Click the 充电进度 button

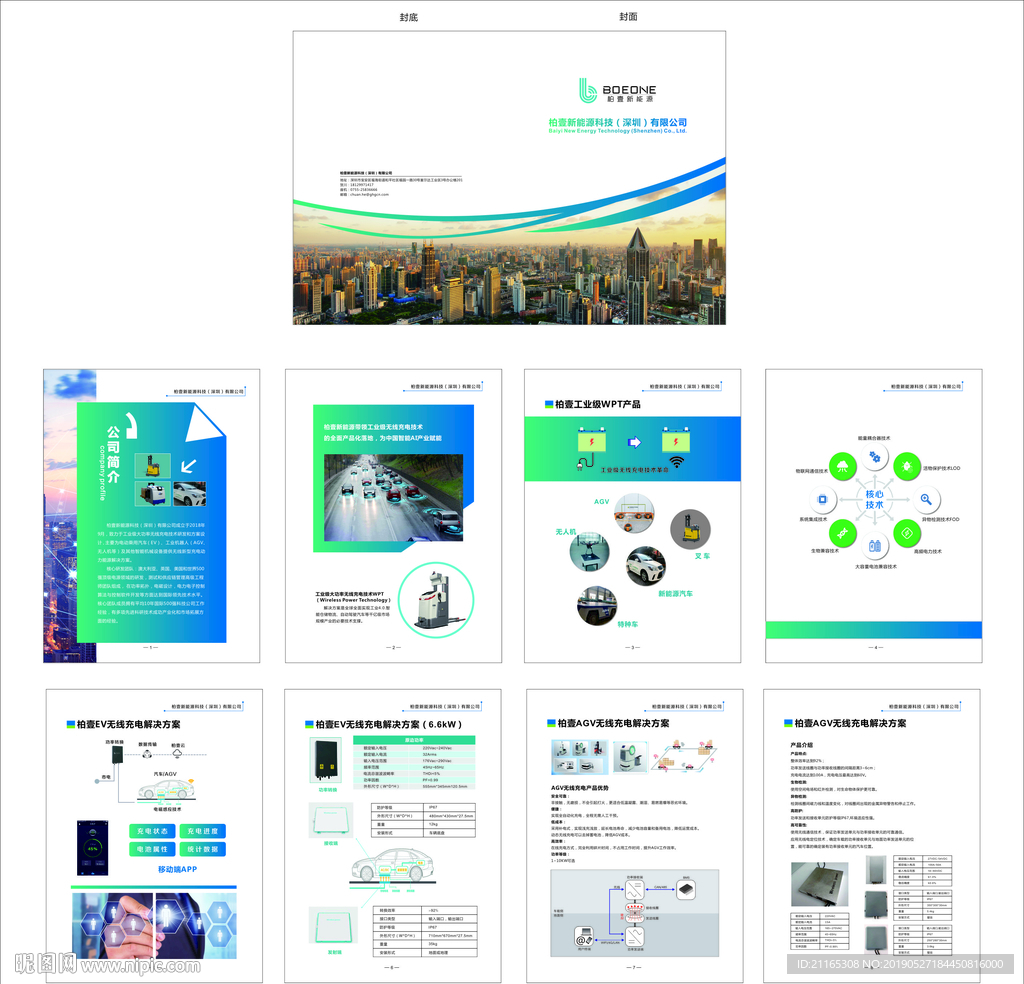pyautogui.click(x=202, y=831)
